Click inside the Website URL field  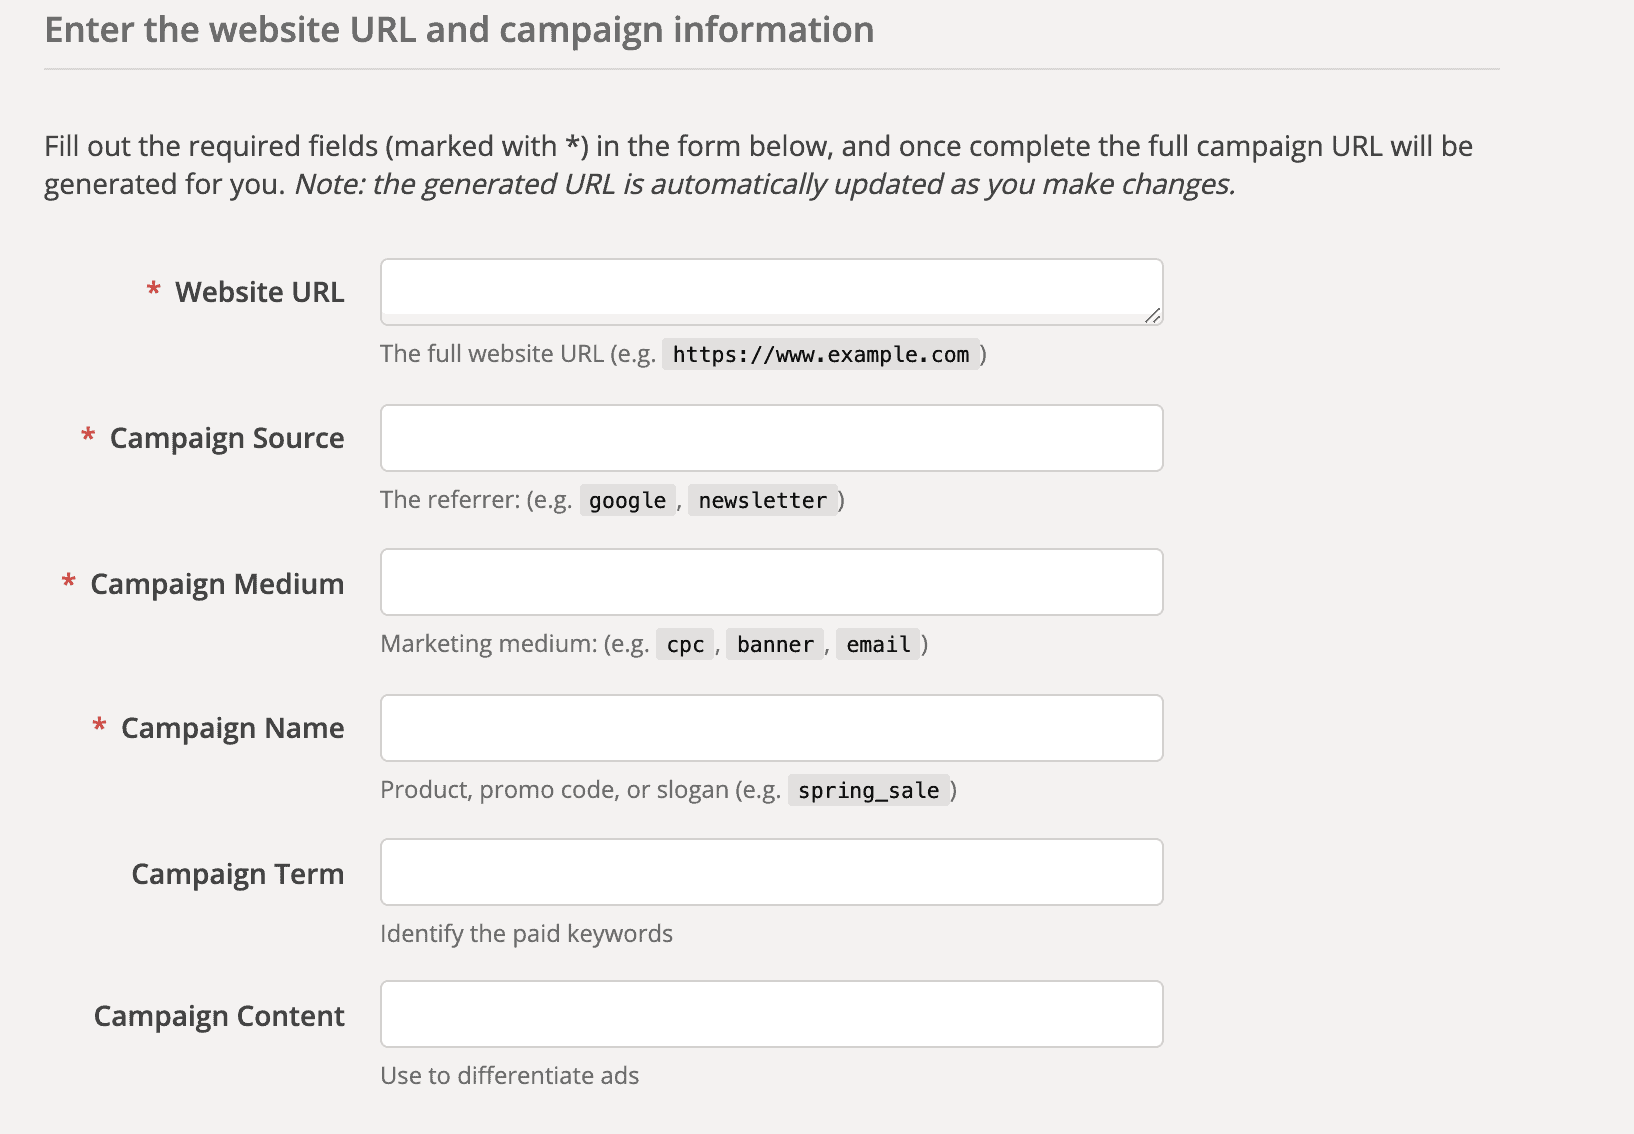[770, 291]
